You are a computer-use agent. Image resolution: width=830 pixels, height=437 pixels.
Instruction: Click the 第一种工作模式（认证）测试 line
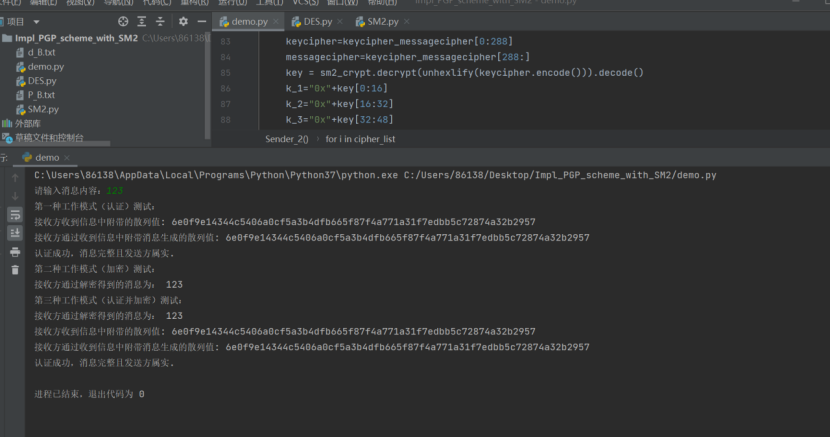tap(95, 206)
